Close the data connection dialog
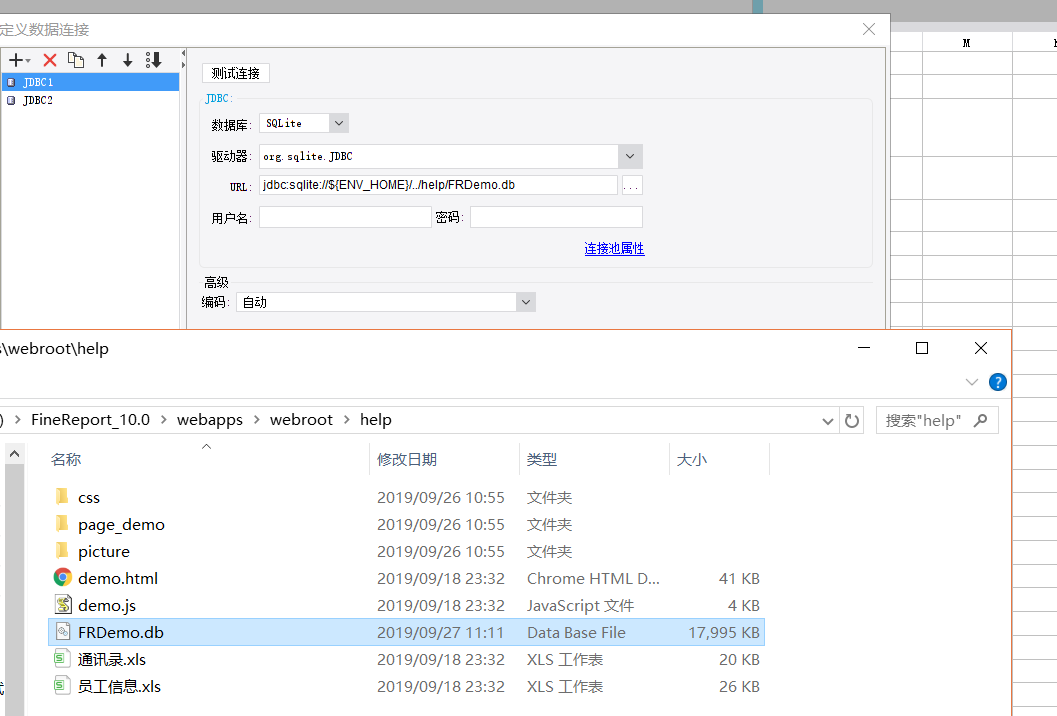1057x716 pixels. pyautogui.click(x=869, y=29)
